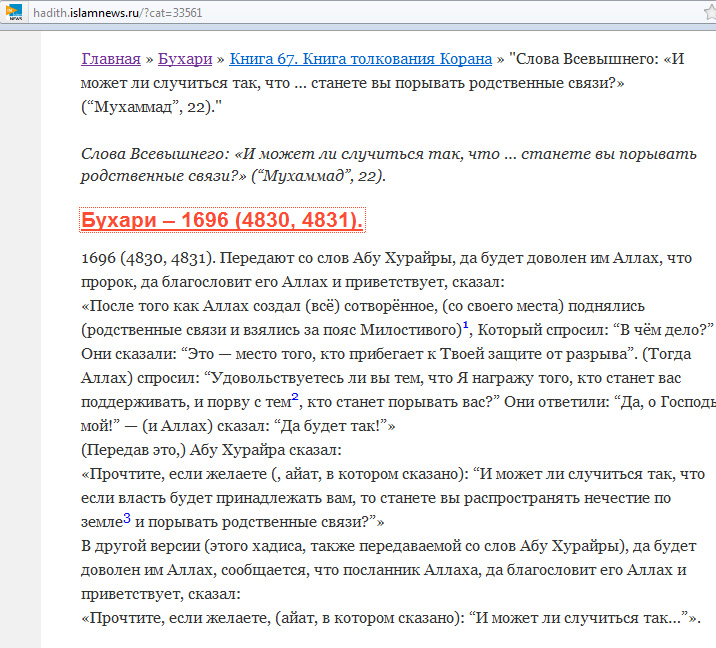Screen dimensions: 716x648
Task: Follow footnote reference 2 after тем
Action: (x=295, y=397)
